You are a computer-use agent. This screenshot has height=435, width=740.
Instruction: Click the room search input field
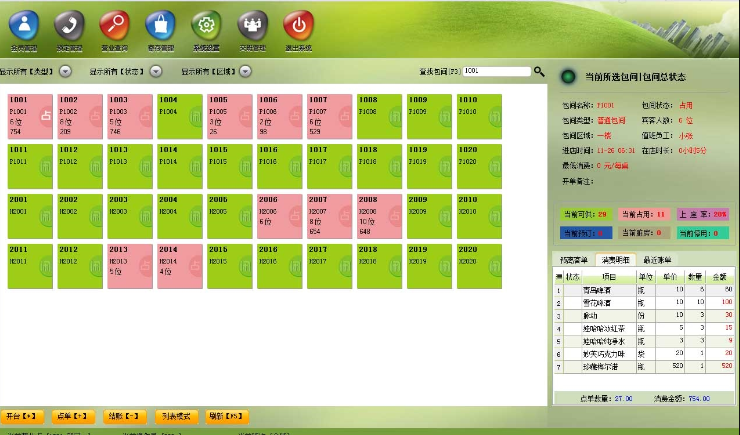[x=496, y=71]
